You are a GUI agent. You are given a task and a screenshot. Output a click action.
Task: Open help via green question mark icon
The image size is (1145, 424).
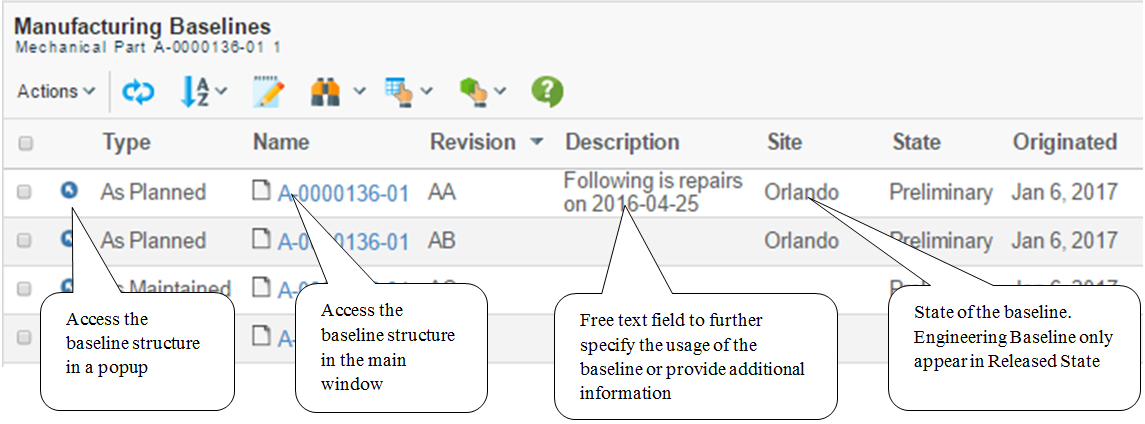(x=546, y=92)
